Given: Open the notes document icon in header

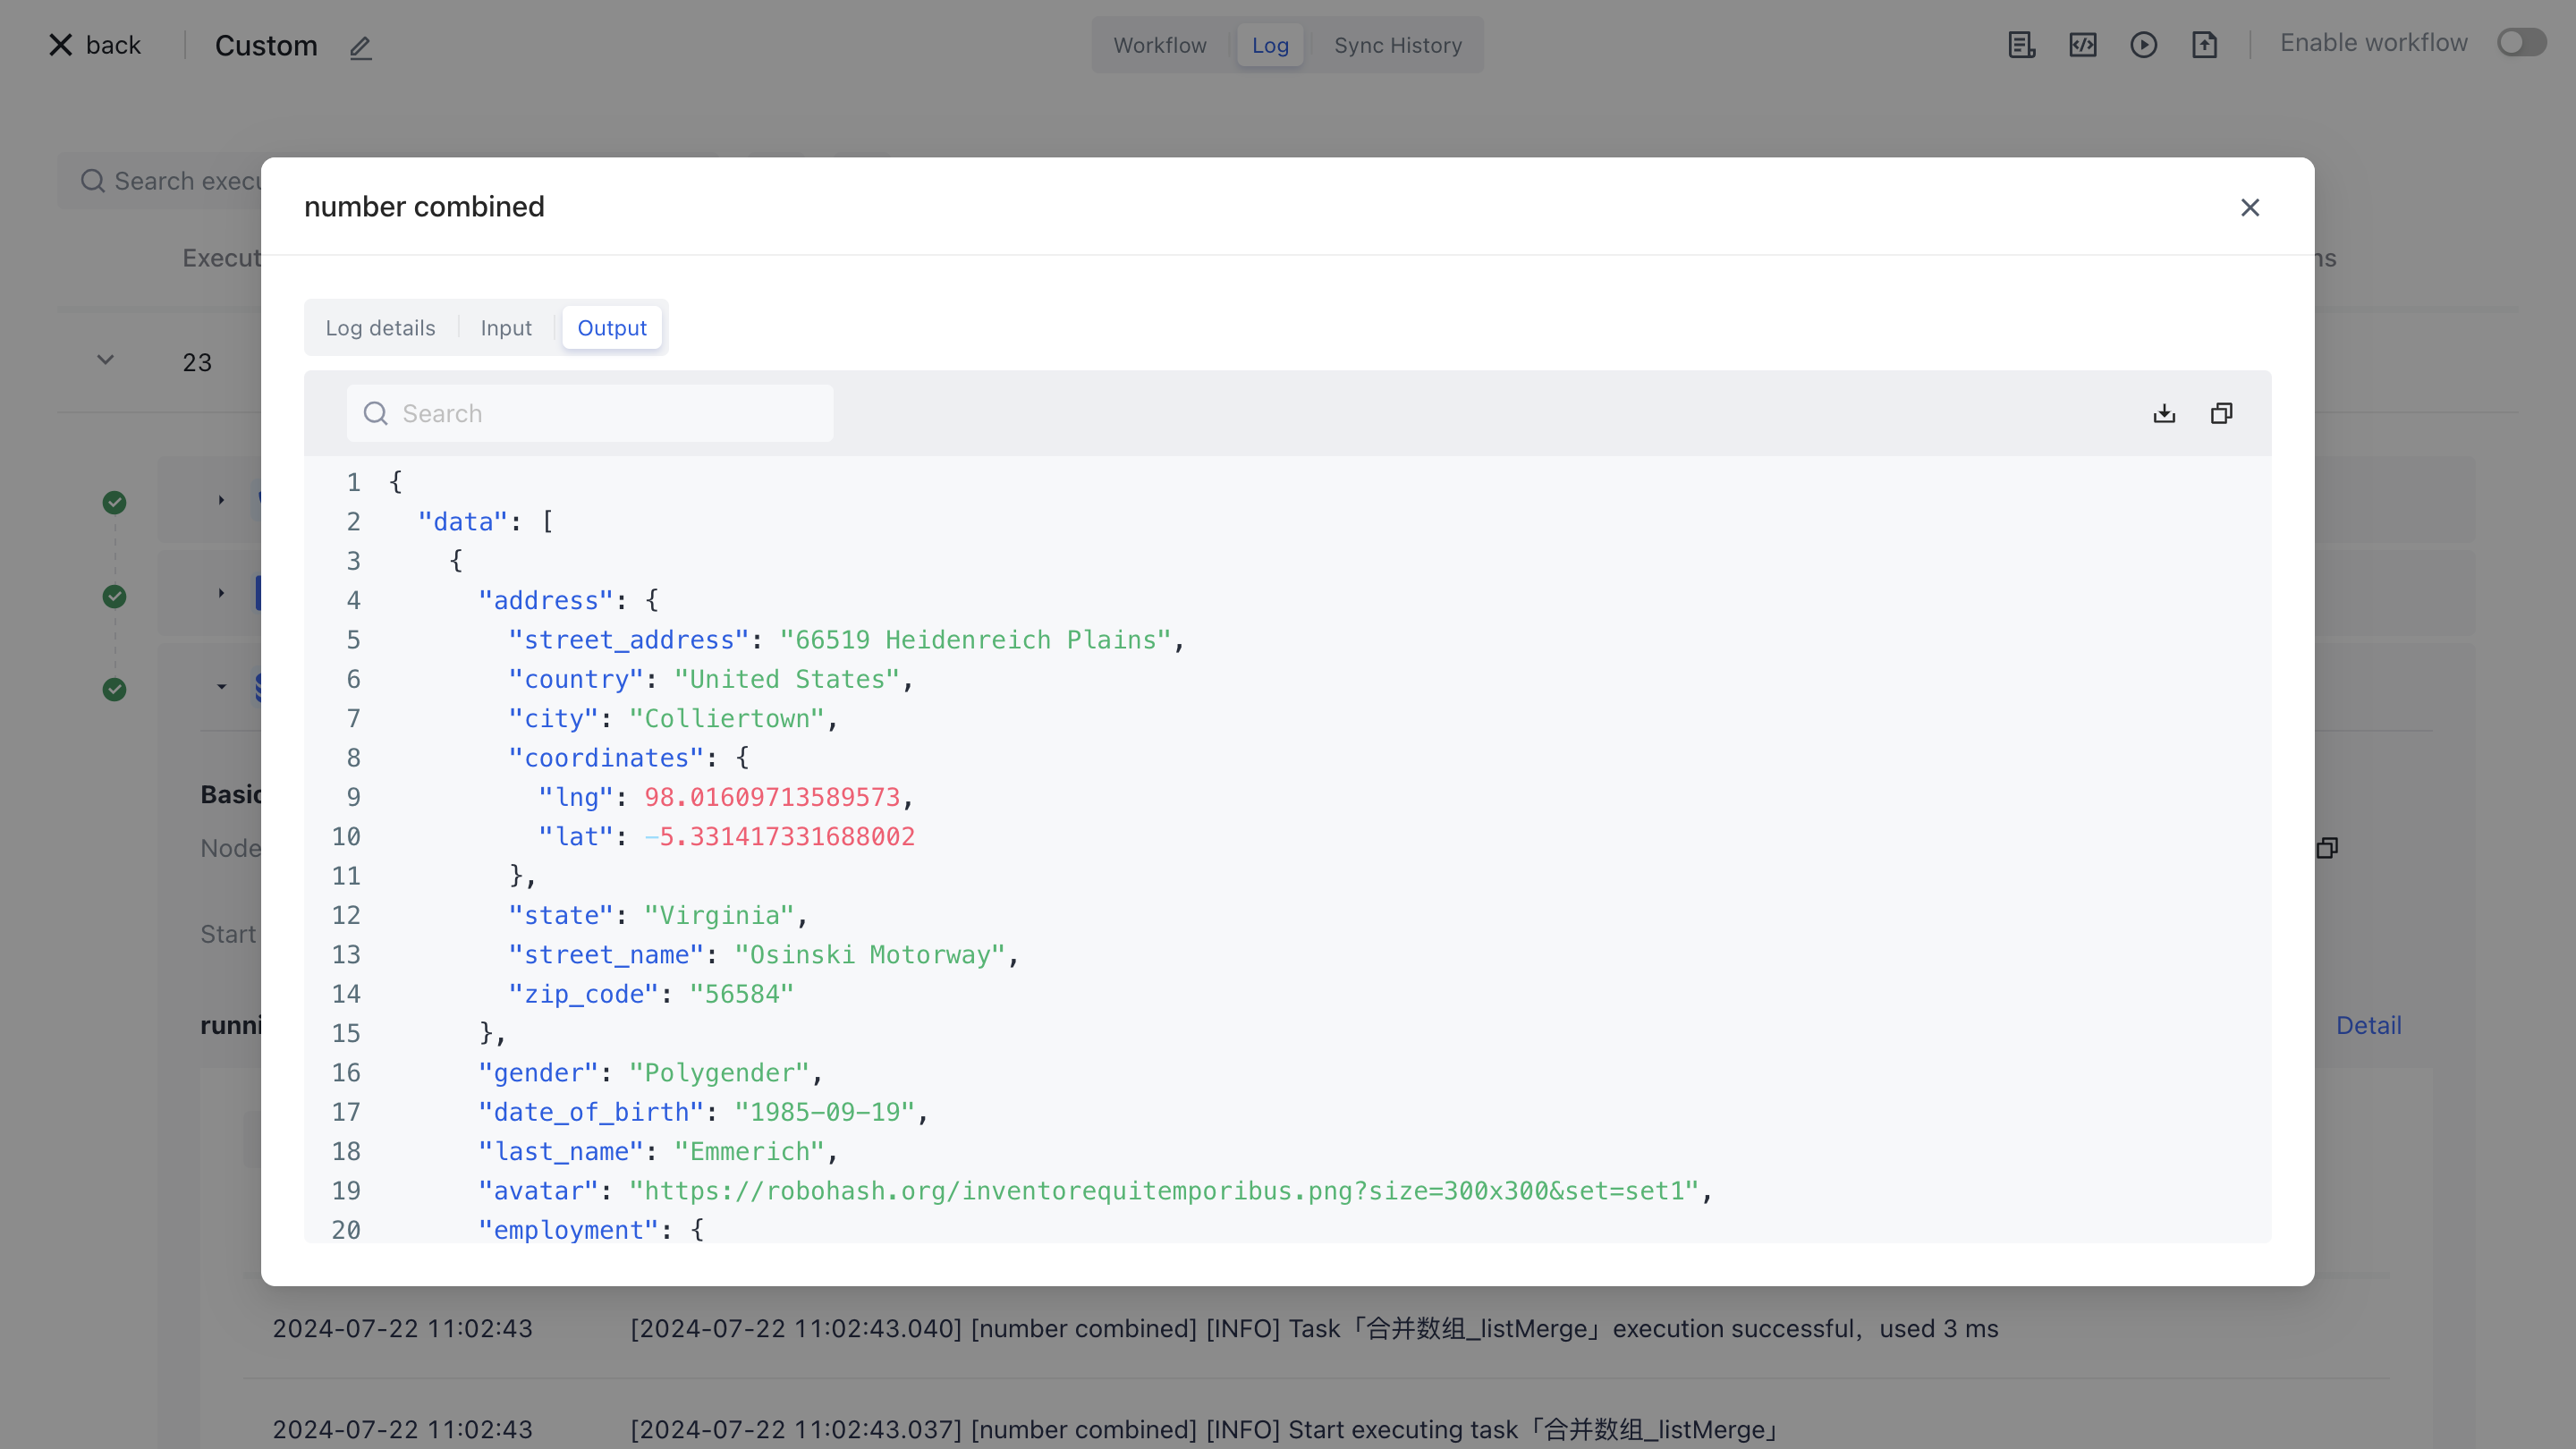Looking at the screenshot, I should [2021, 45].
